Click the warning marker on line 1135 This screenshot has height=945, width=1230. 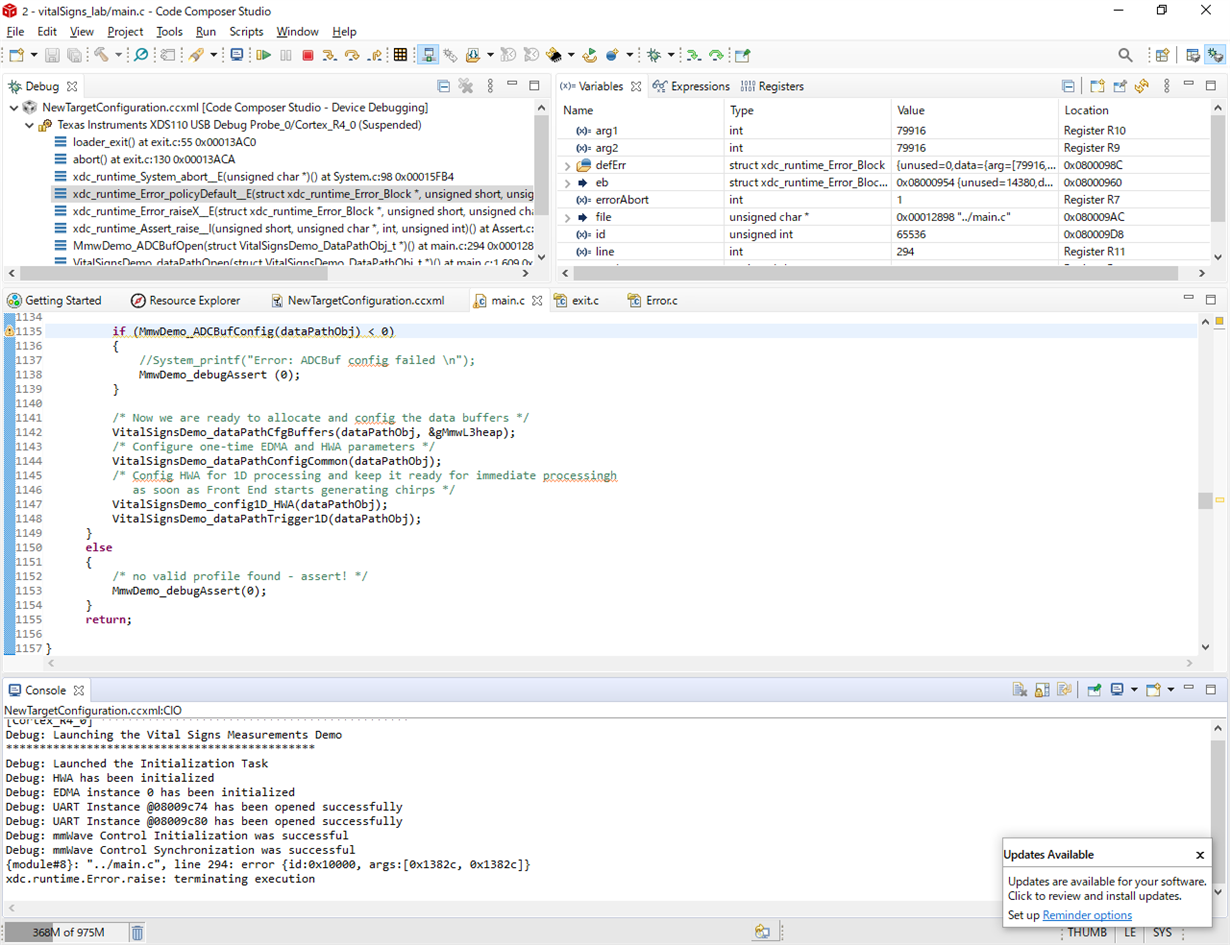[10, 331]
